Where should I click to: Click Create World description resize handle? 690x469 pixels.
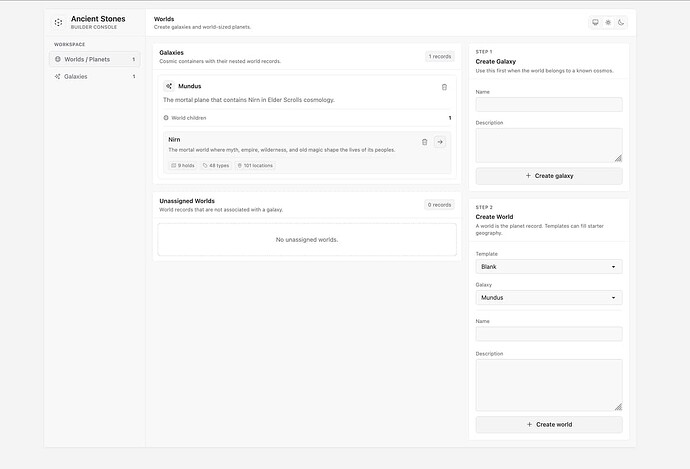click(618, 407)
